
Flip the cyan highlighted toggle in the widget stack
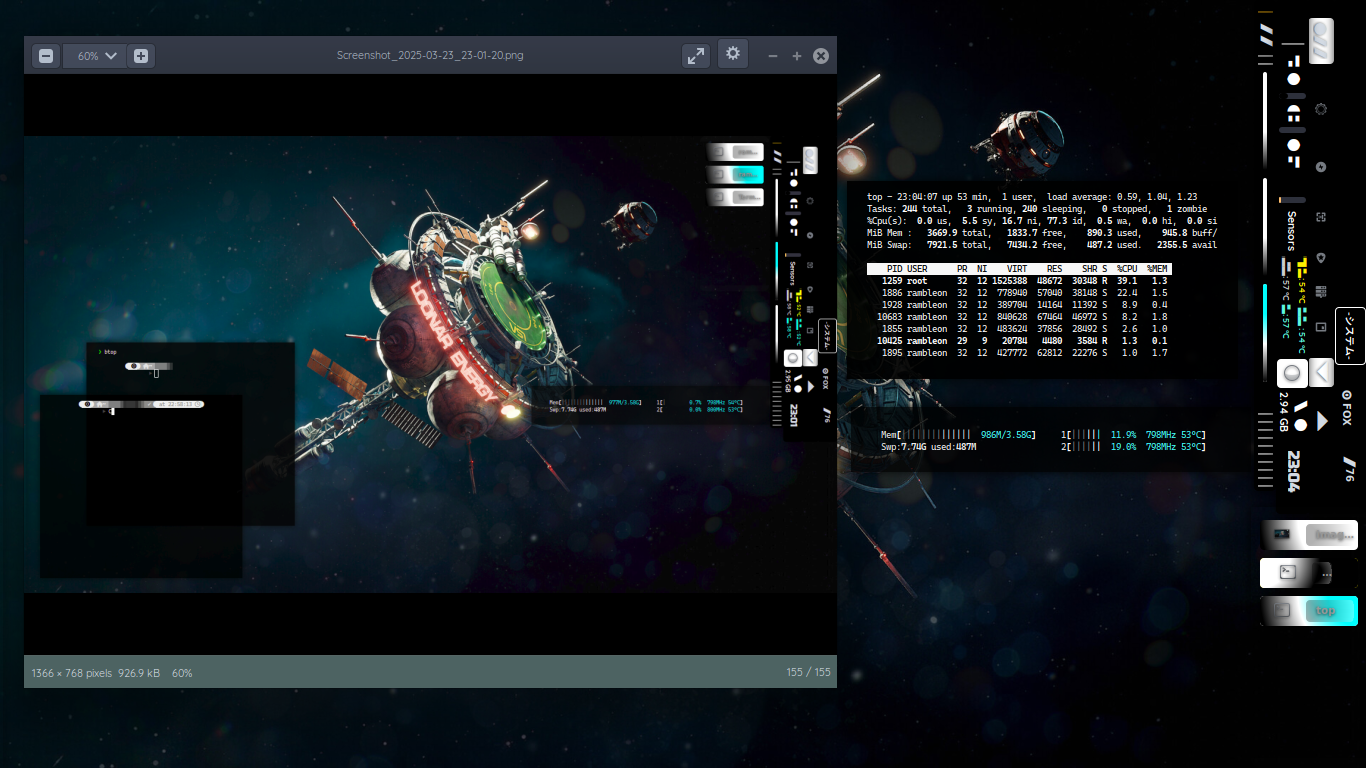[x=736, y=173]
